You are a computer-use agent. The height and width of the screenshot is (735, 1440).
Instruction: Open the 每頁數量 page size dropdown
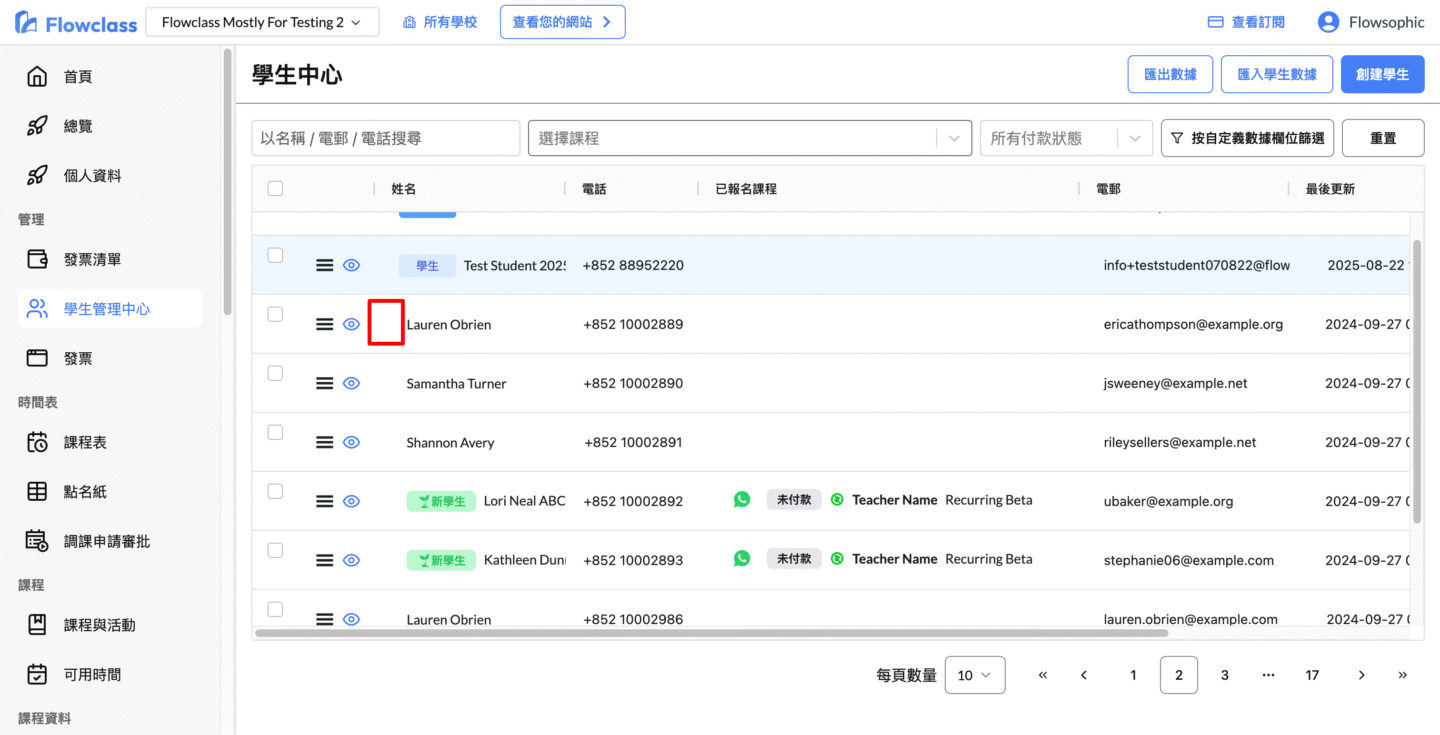click(x=974, y=675)
